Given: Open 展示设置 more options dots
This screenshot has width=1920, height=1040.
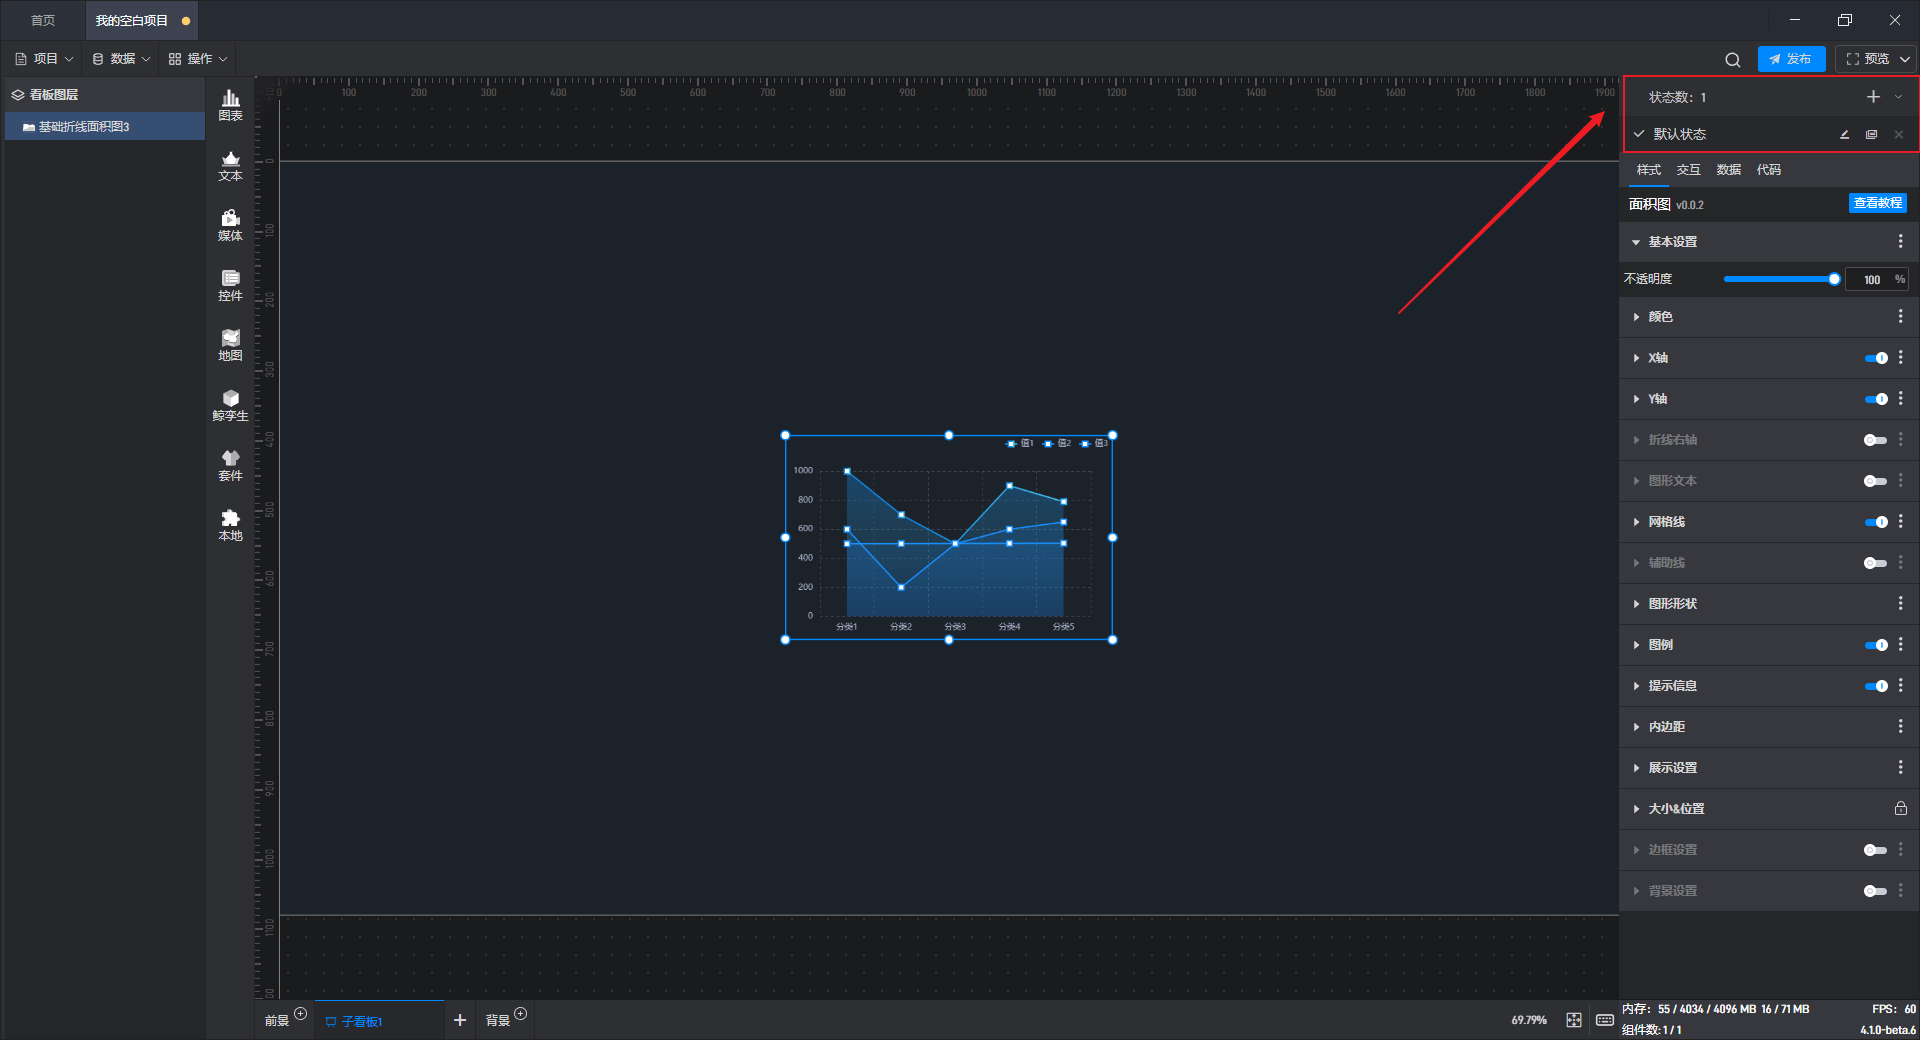Looking at the screenshot, I should [1900, 768].
